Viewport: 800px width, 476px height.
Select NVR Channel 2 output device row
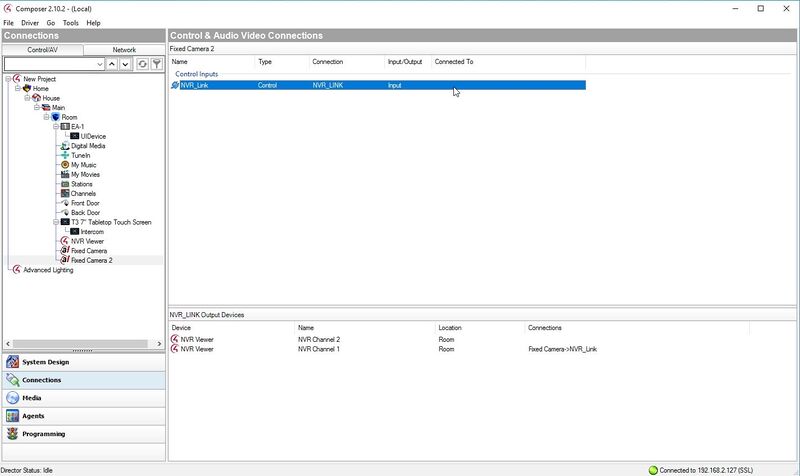click(x=318, y=340)
